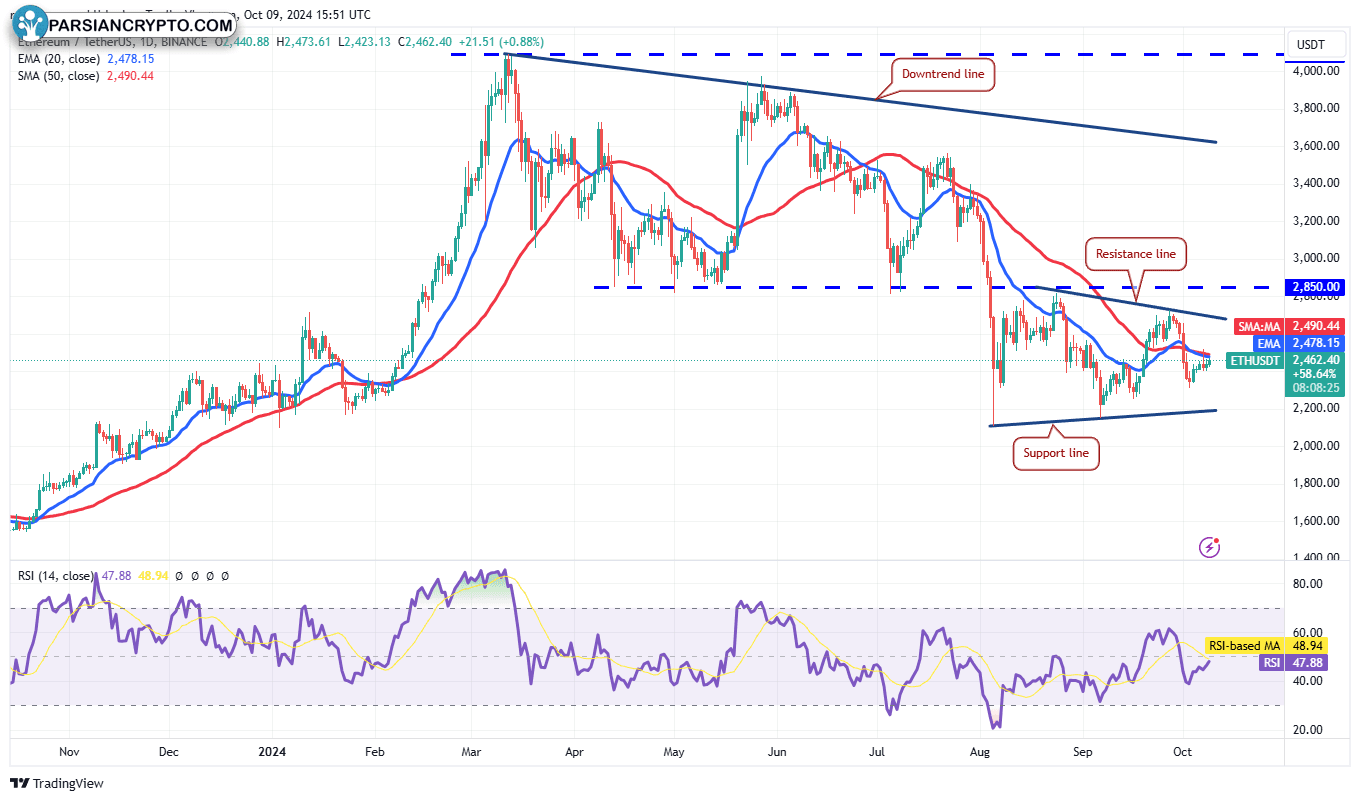Screen dimensions: 1360x801
Task: Click the 80.00 RSI axis value
Action: coord(1309,584)
